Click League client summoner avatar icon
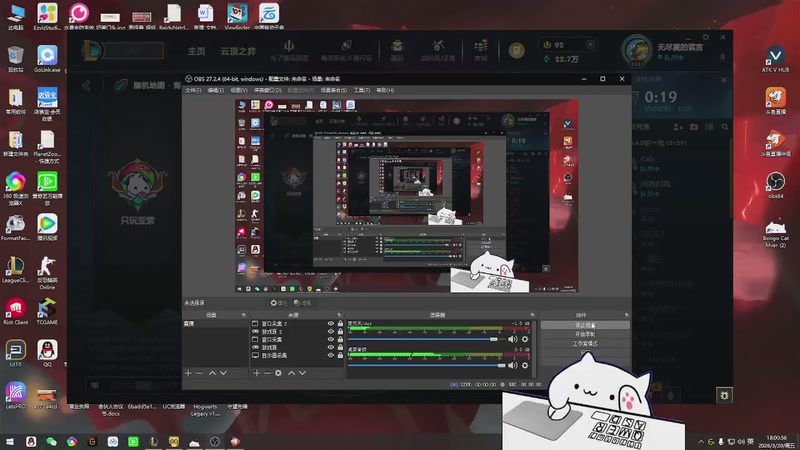This screenshot has height=450, width=800. click(x=636, y=51)
